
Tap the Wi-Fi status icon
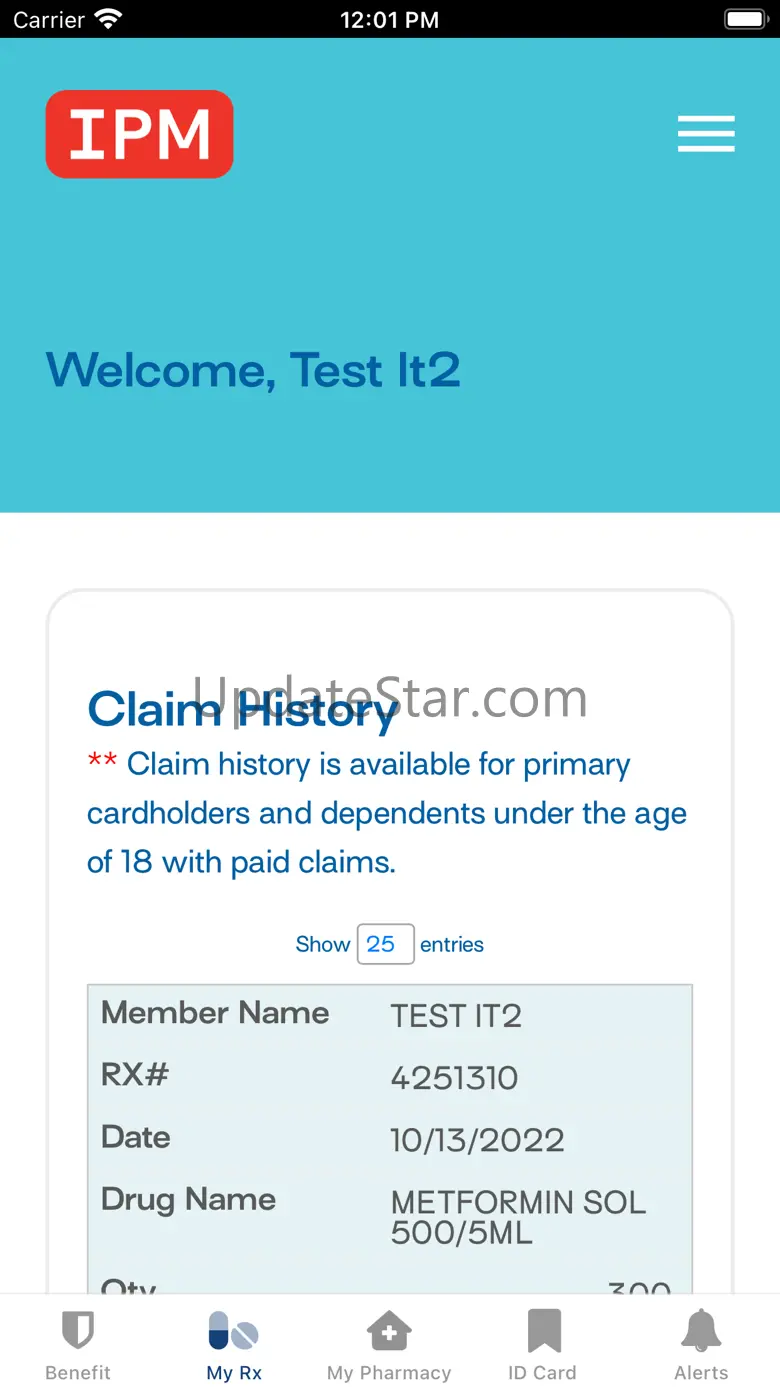(108, 19)
